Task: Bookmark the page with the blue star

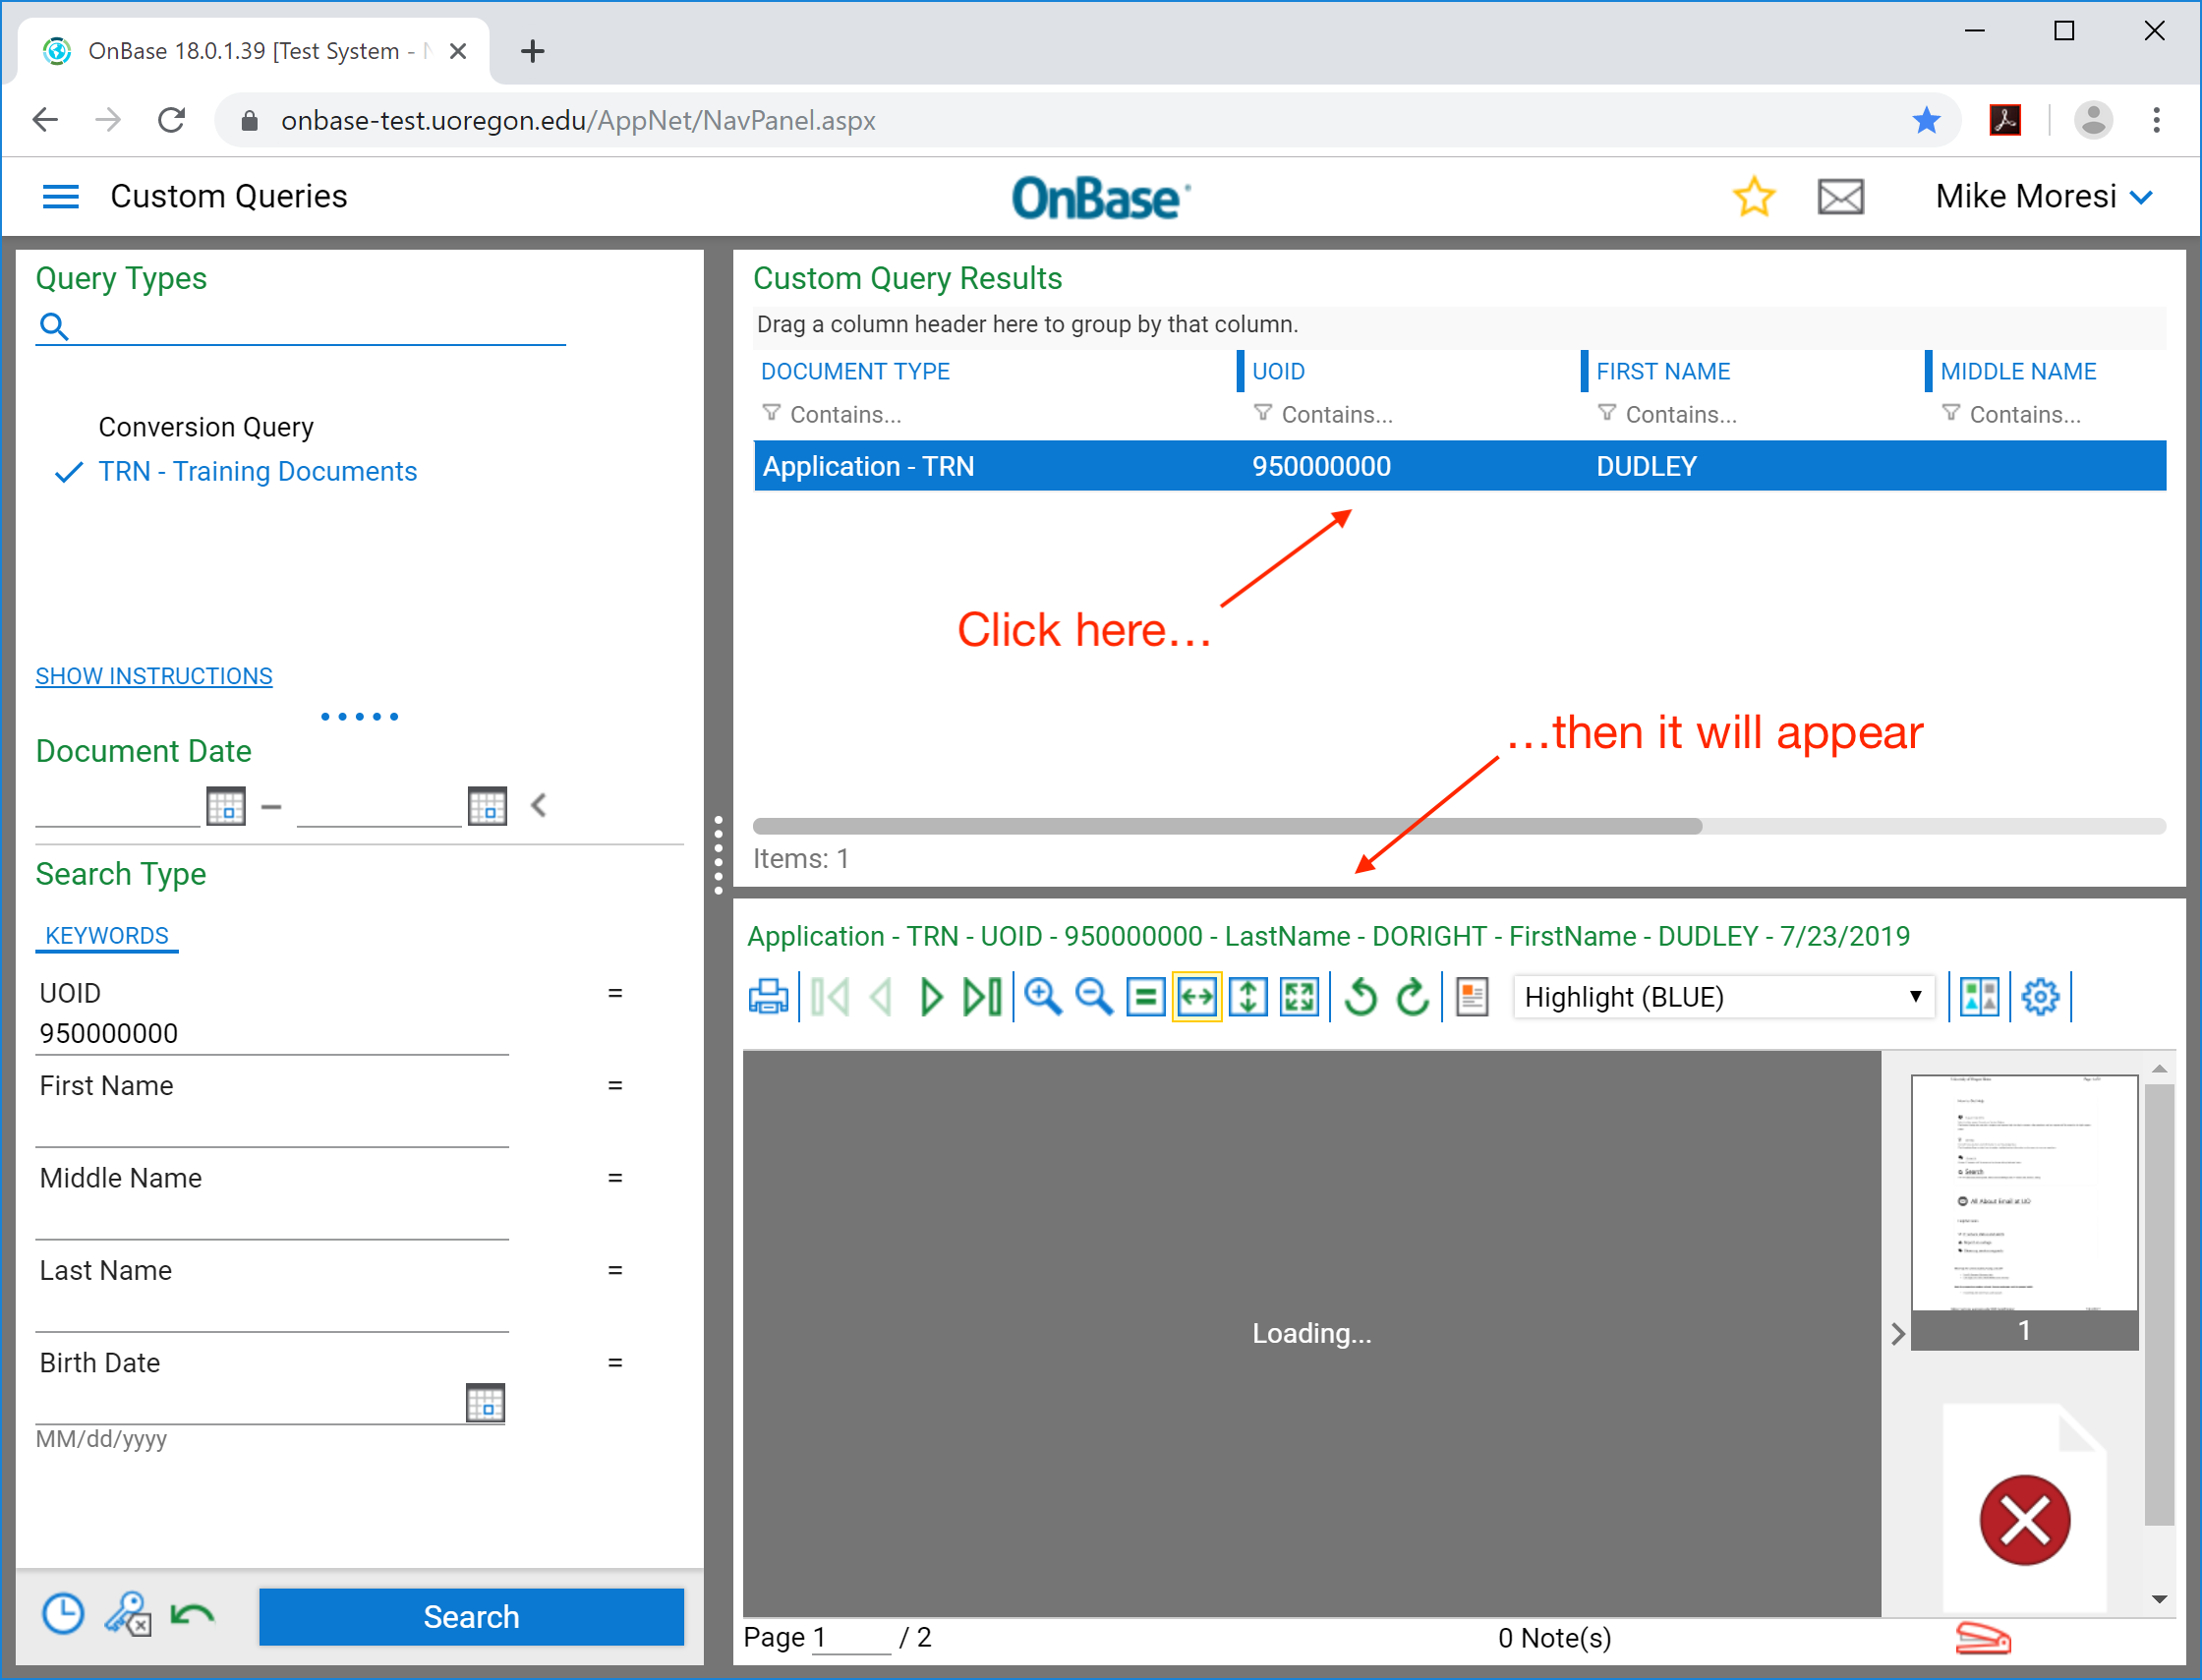Action: tap(1926, 120)
